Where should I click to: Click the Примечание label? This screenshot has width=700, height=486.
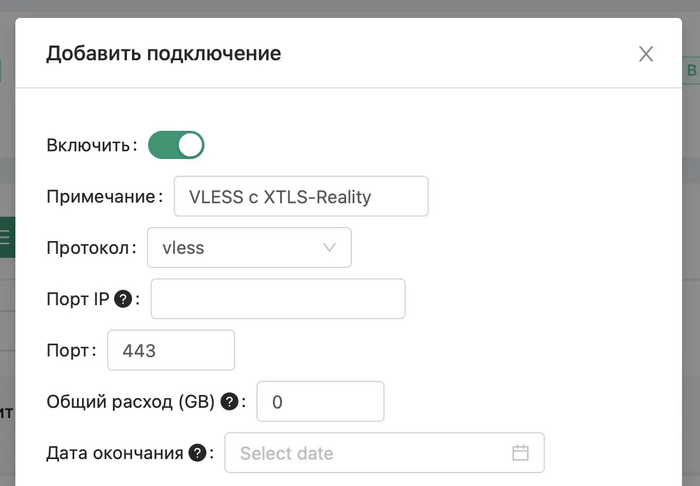(x=102, y=197)
